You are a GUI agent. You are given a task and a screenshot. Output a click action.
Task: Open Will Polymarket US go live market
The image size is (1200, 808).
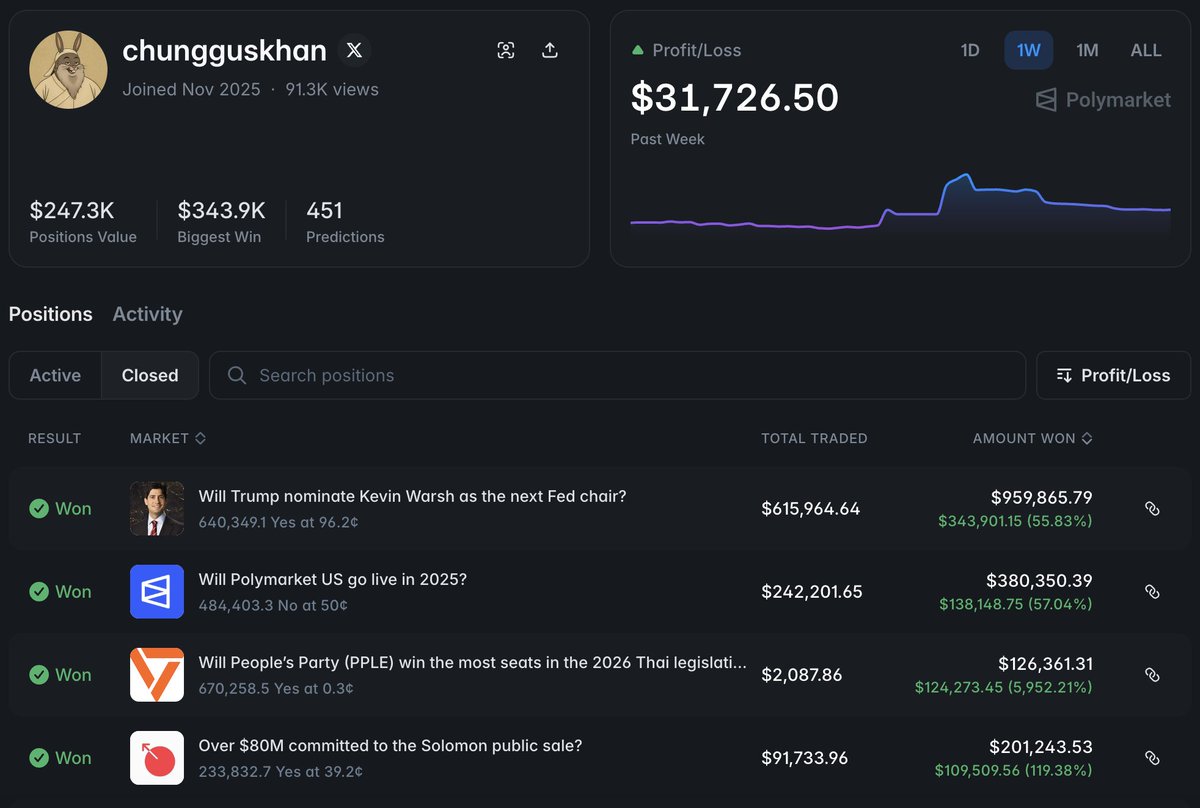[333, 579]
